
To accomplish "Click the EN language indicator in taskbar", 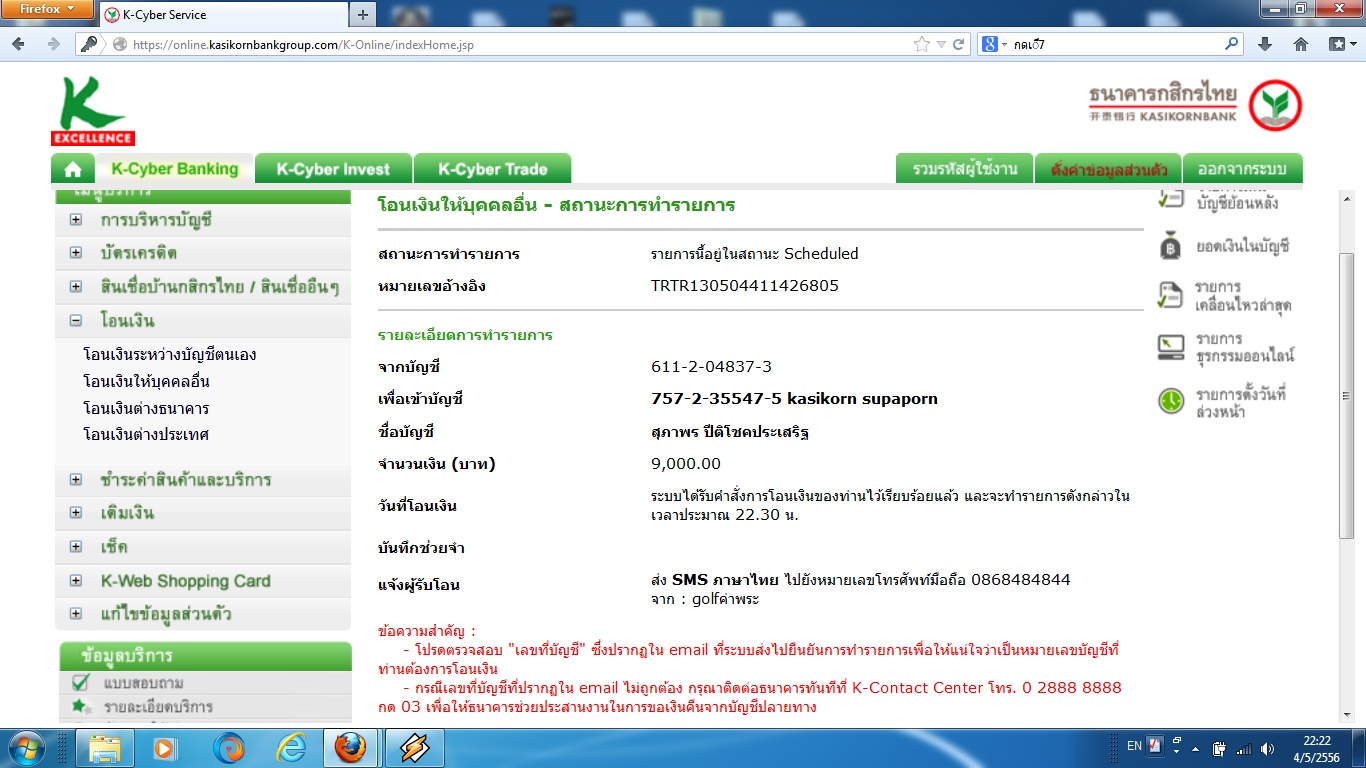I will [x=1134, y=747].
